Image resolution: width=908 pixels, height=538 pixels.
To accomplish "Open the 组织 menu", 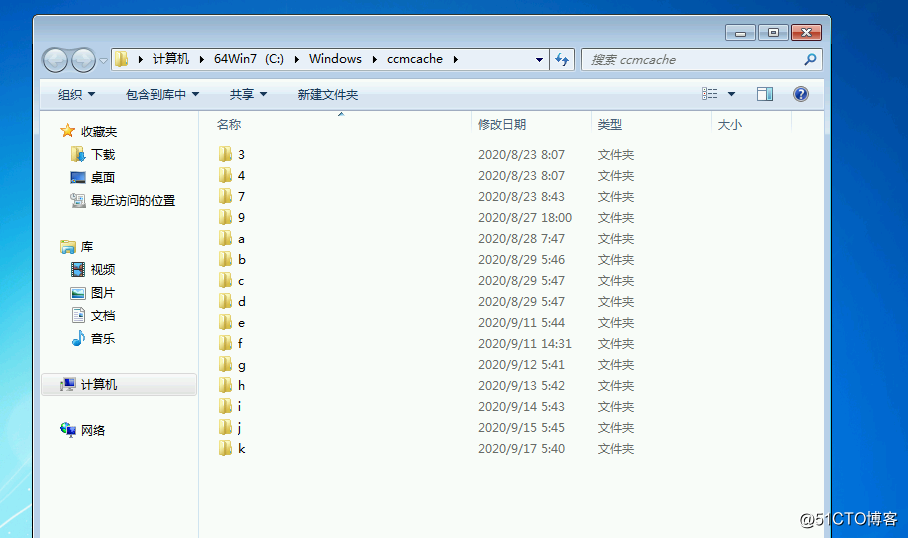I will click(76, 94).
